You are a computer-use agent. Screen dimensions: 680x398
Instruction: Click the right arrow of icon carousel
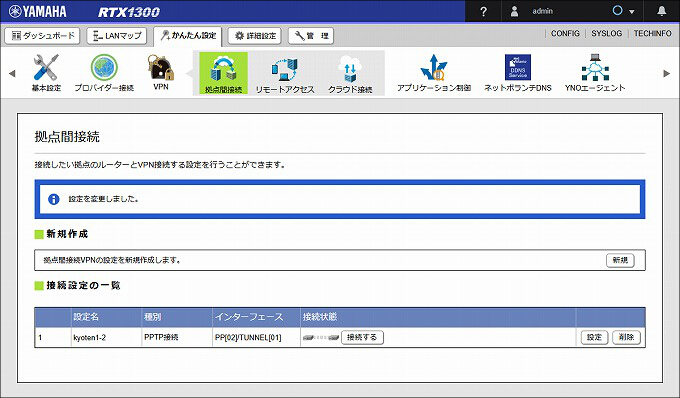[x=667, y=73]
